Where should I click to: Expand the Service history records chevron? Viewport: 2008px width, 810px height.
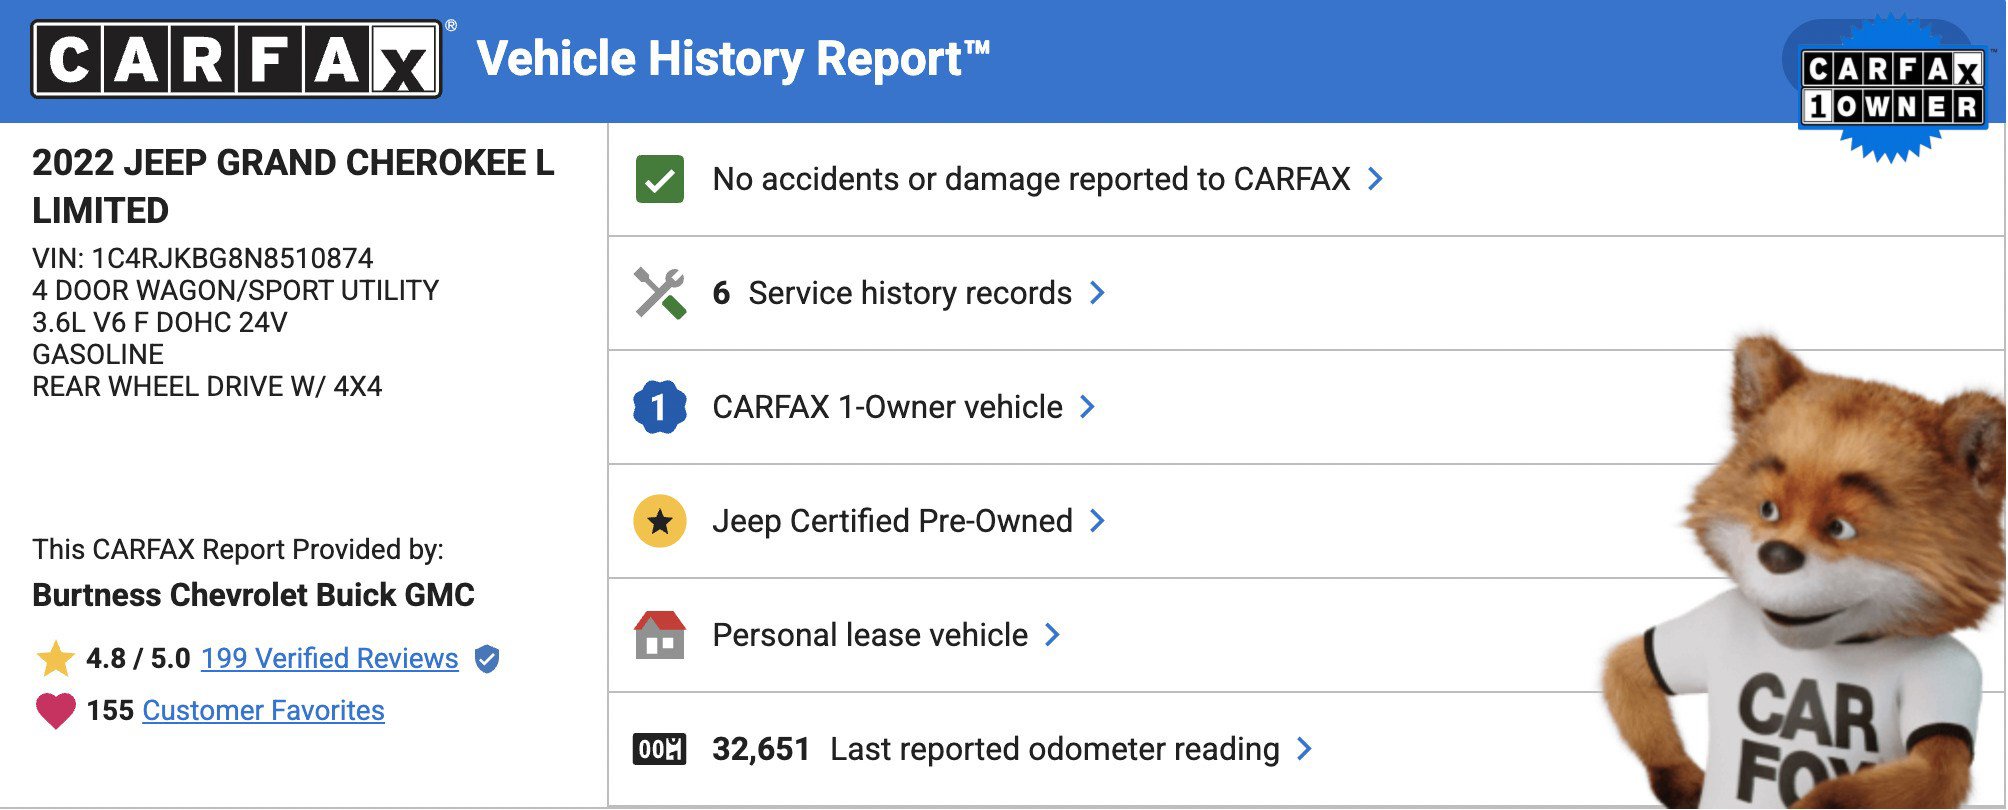pos(1098,293)
